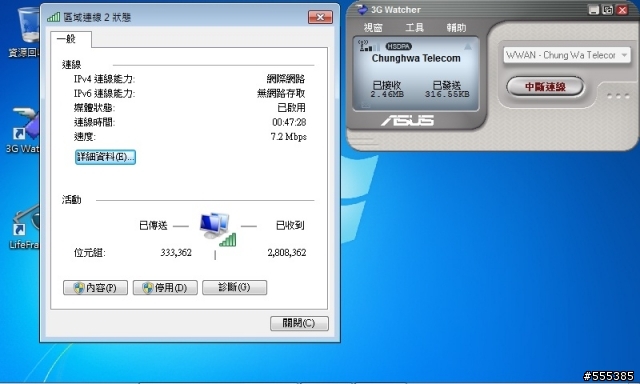Minimize the 3G Watcher window

pos(593,10)
